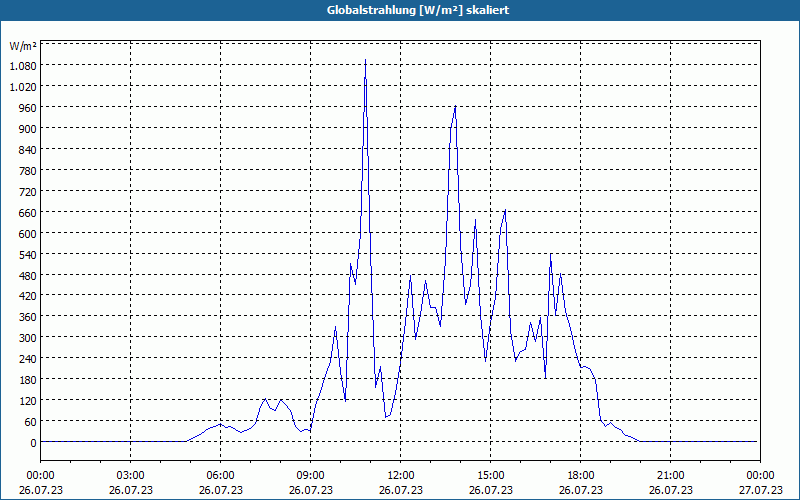Image resolution: width=800 pixels, height=500 pixels.
Task: Click the second-highest peak near 960
Action: coord(455,106)
